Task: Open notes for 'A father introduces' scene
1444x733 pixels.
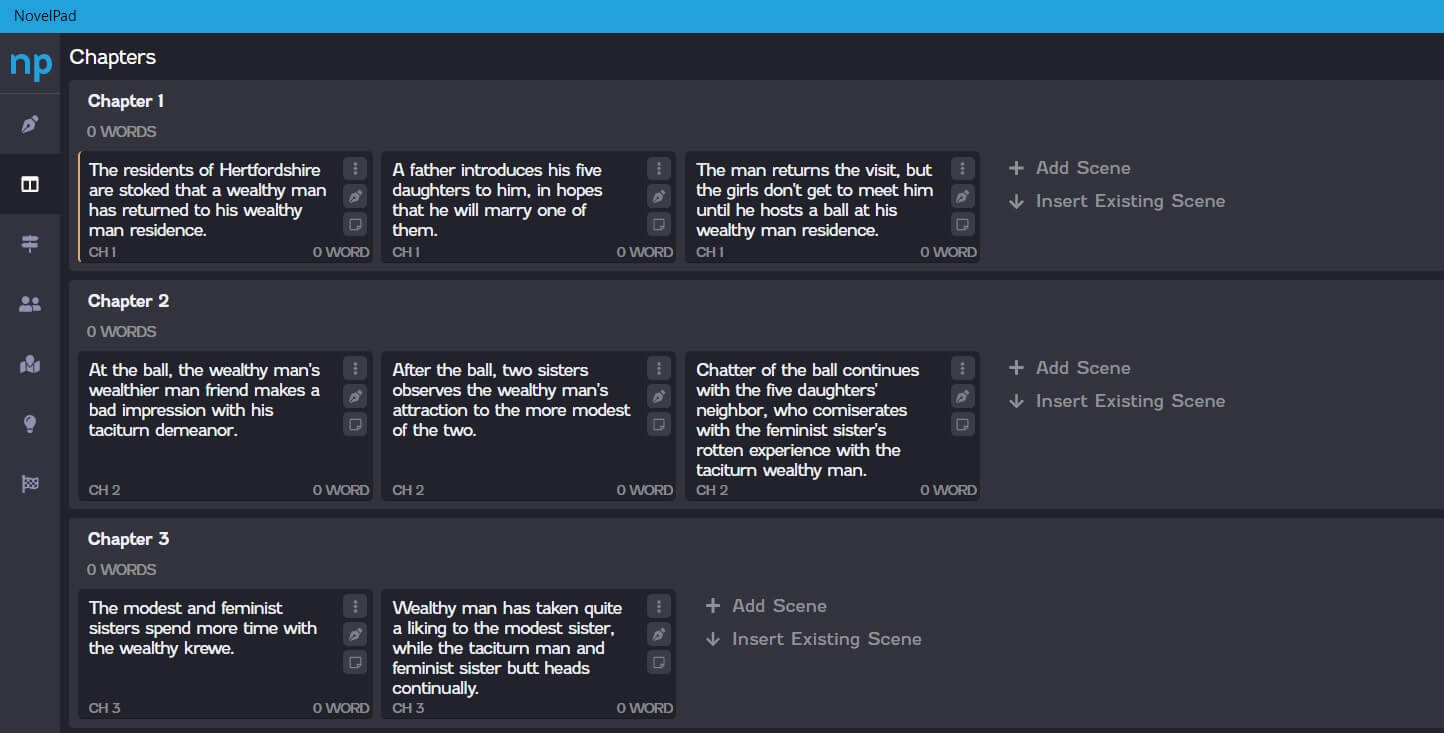Action: click(x=658, y=223)
